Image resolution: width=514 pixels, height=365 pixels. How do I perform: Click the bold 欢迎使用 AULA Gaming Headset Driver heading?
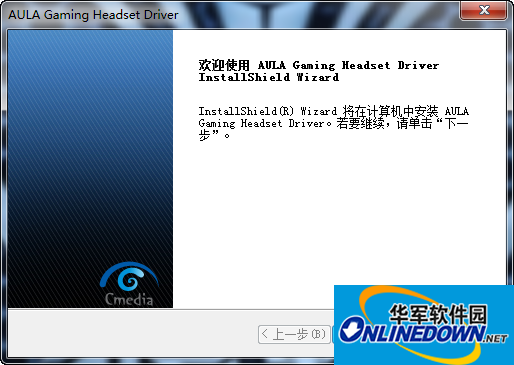tap(319, 71)
